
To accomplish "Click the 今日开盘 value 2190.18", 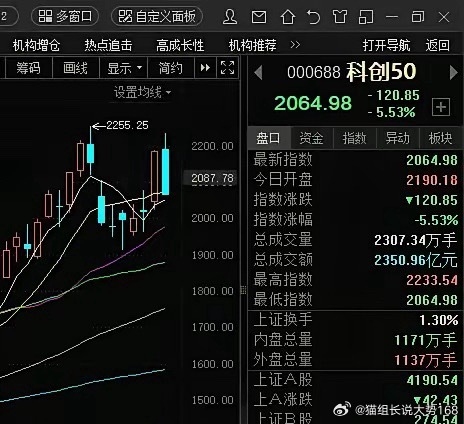I will (x=432, y=180).
